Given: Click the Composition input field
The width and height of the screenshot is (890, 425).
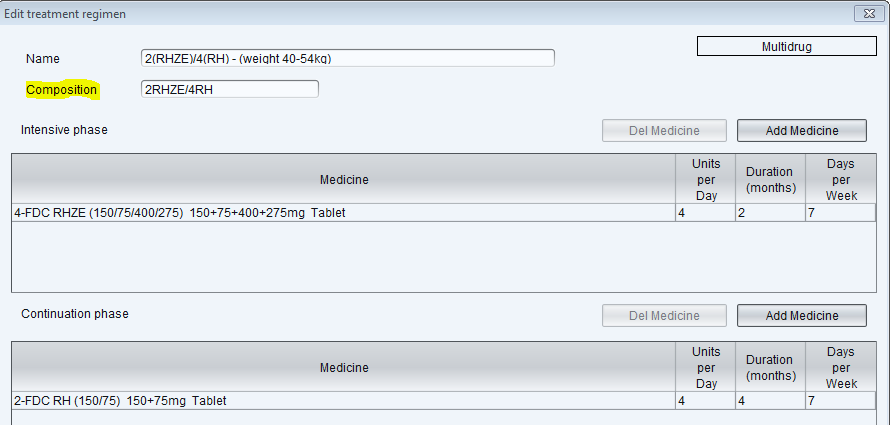Looking at the screenshot, I should click(x=229, y=89).
